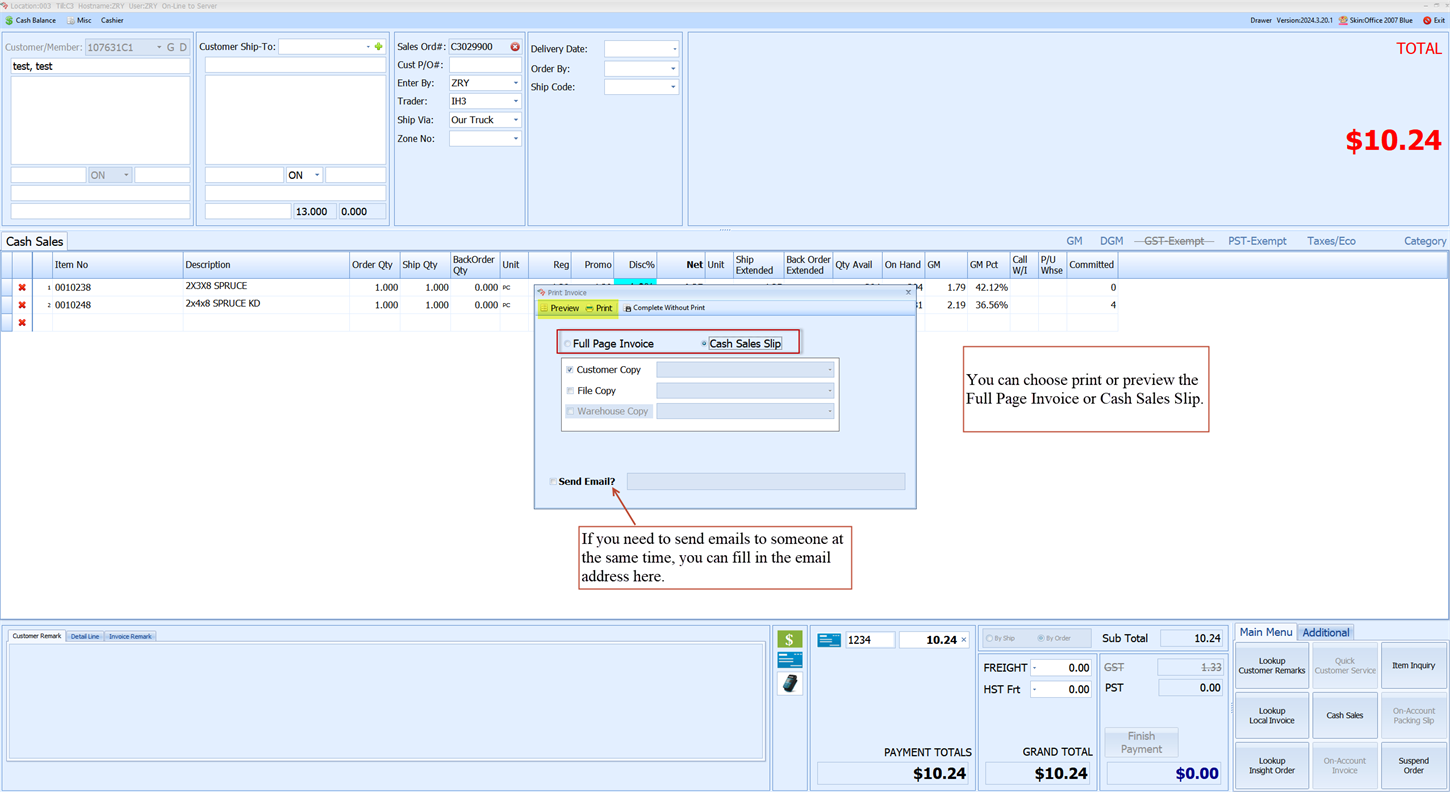The image size is (1450, 792).
Task: Select the debit terminal pinpad icon
Action: (x=789, y=683)
